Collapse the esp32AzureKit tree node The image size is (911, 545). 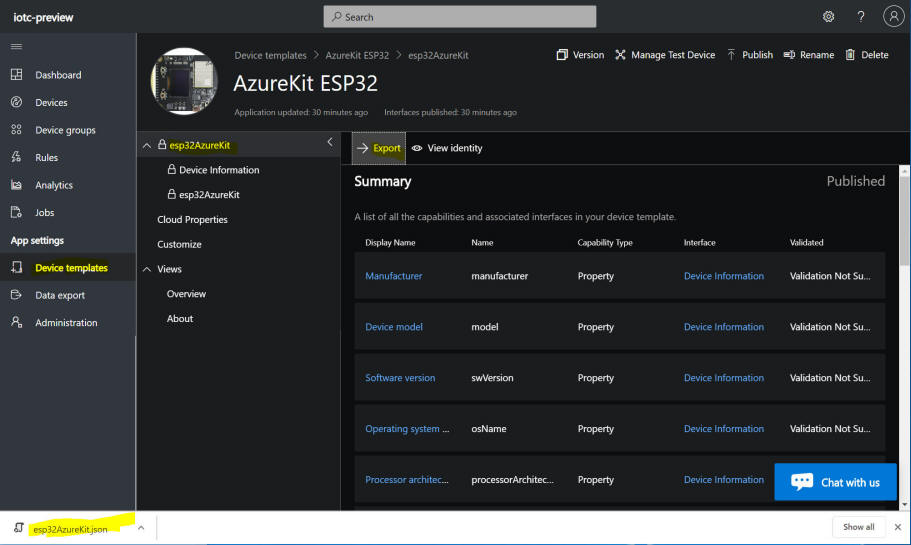(x=147, y=145)
